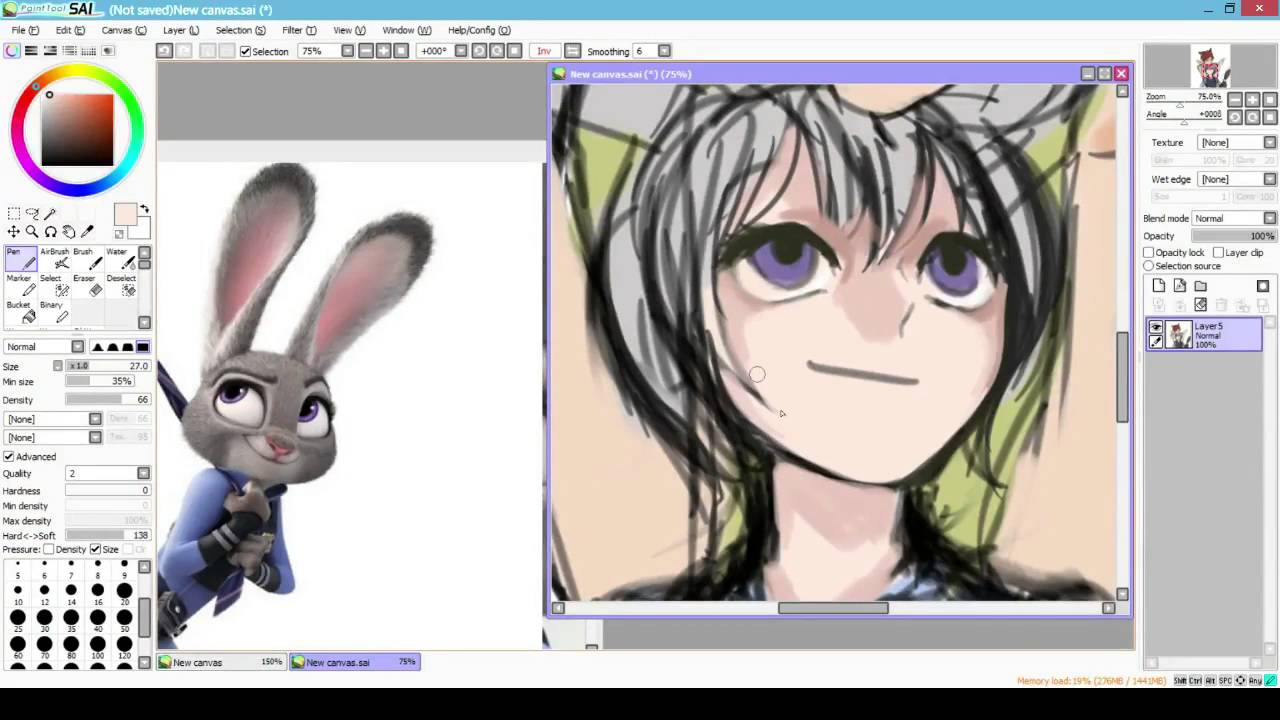Disable Pressure Size checkbox
This screenshot has height=720, width=1280.
(x=95, y=549)
